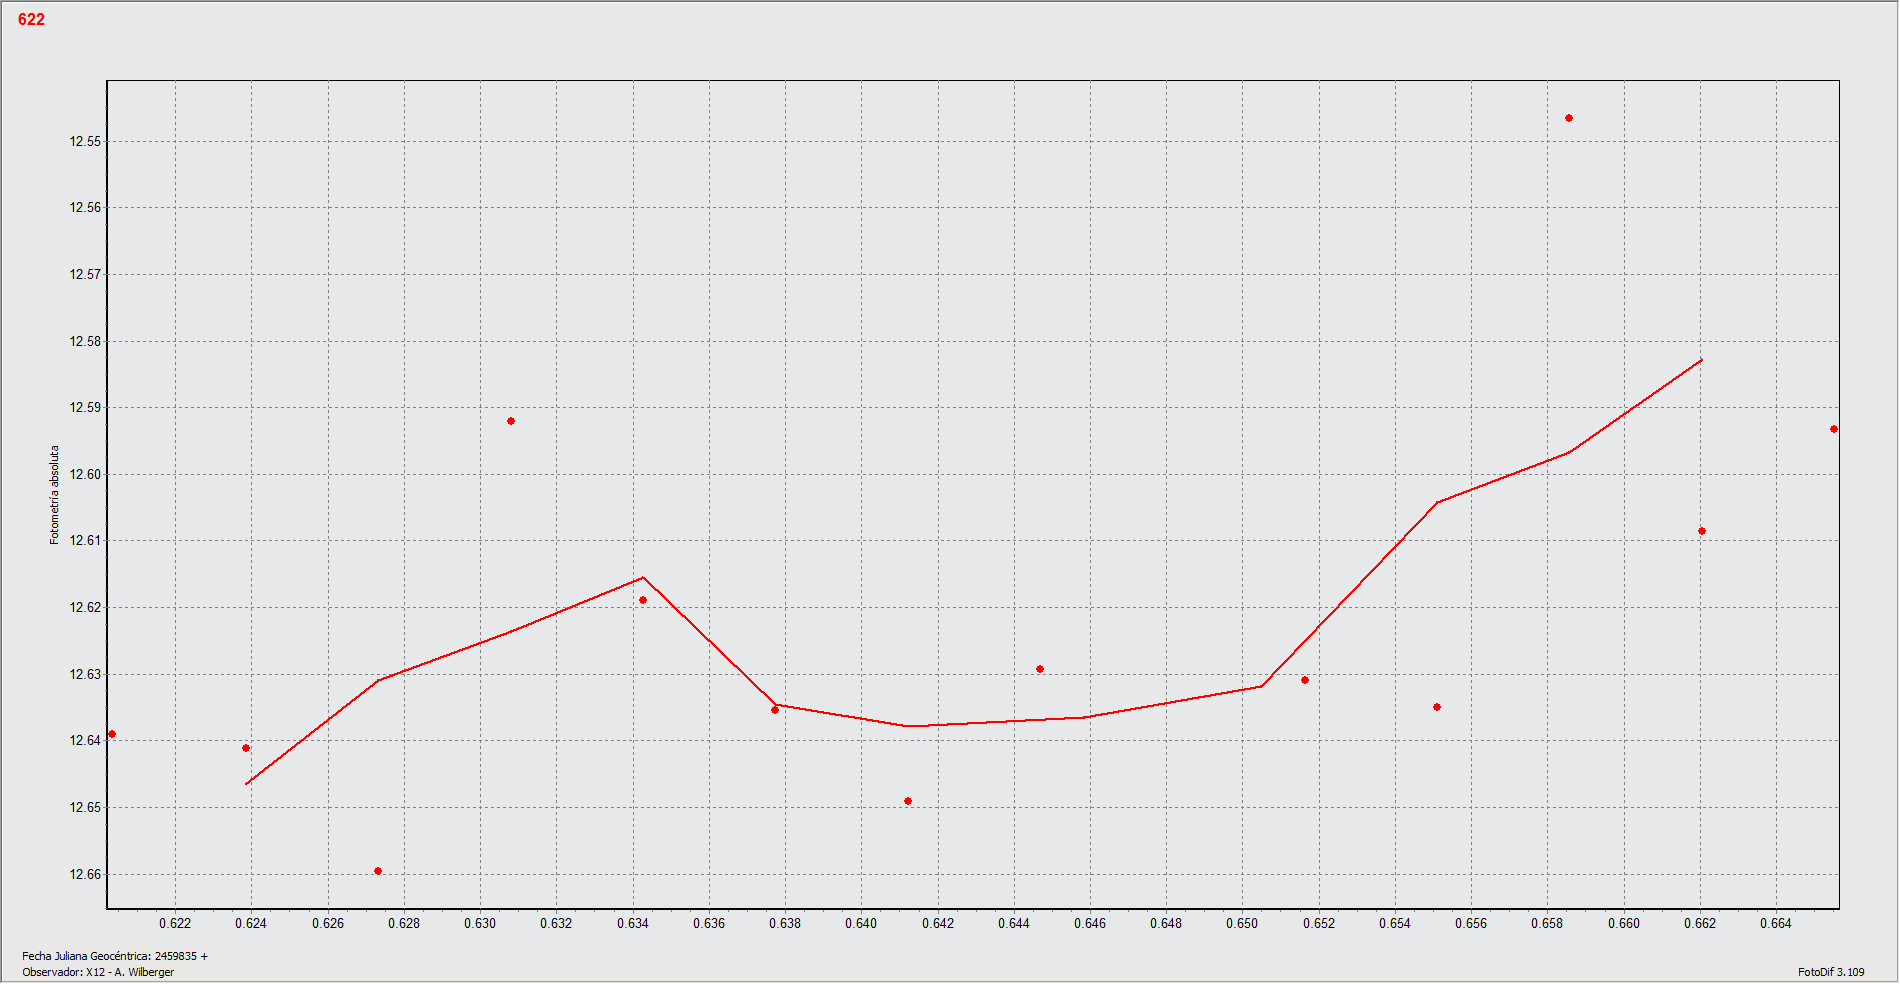Click the "FotoDif 3.109" version label
Viewport: 1900px width, 984px height.
[x=1830, y=972]
